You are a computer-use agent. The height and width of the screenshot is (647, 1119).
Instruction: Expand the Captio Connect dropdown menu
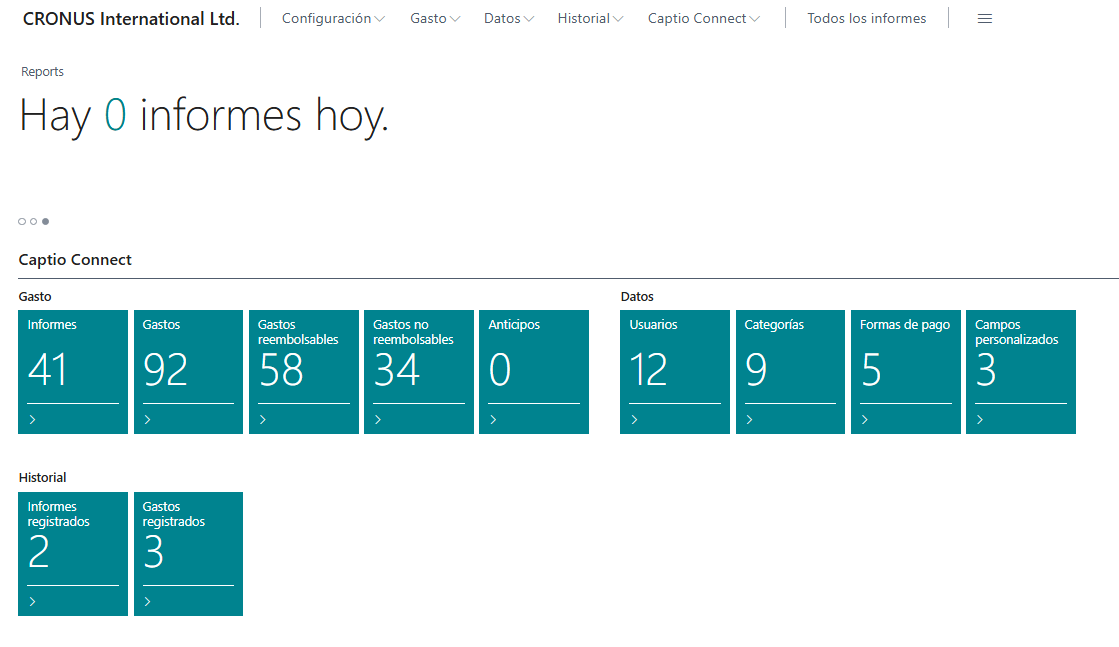703,19
